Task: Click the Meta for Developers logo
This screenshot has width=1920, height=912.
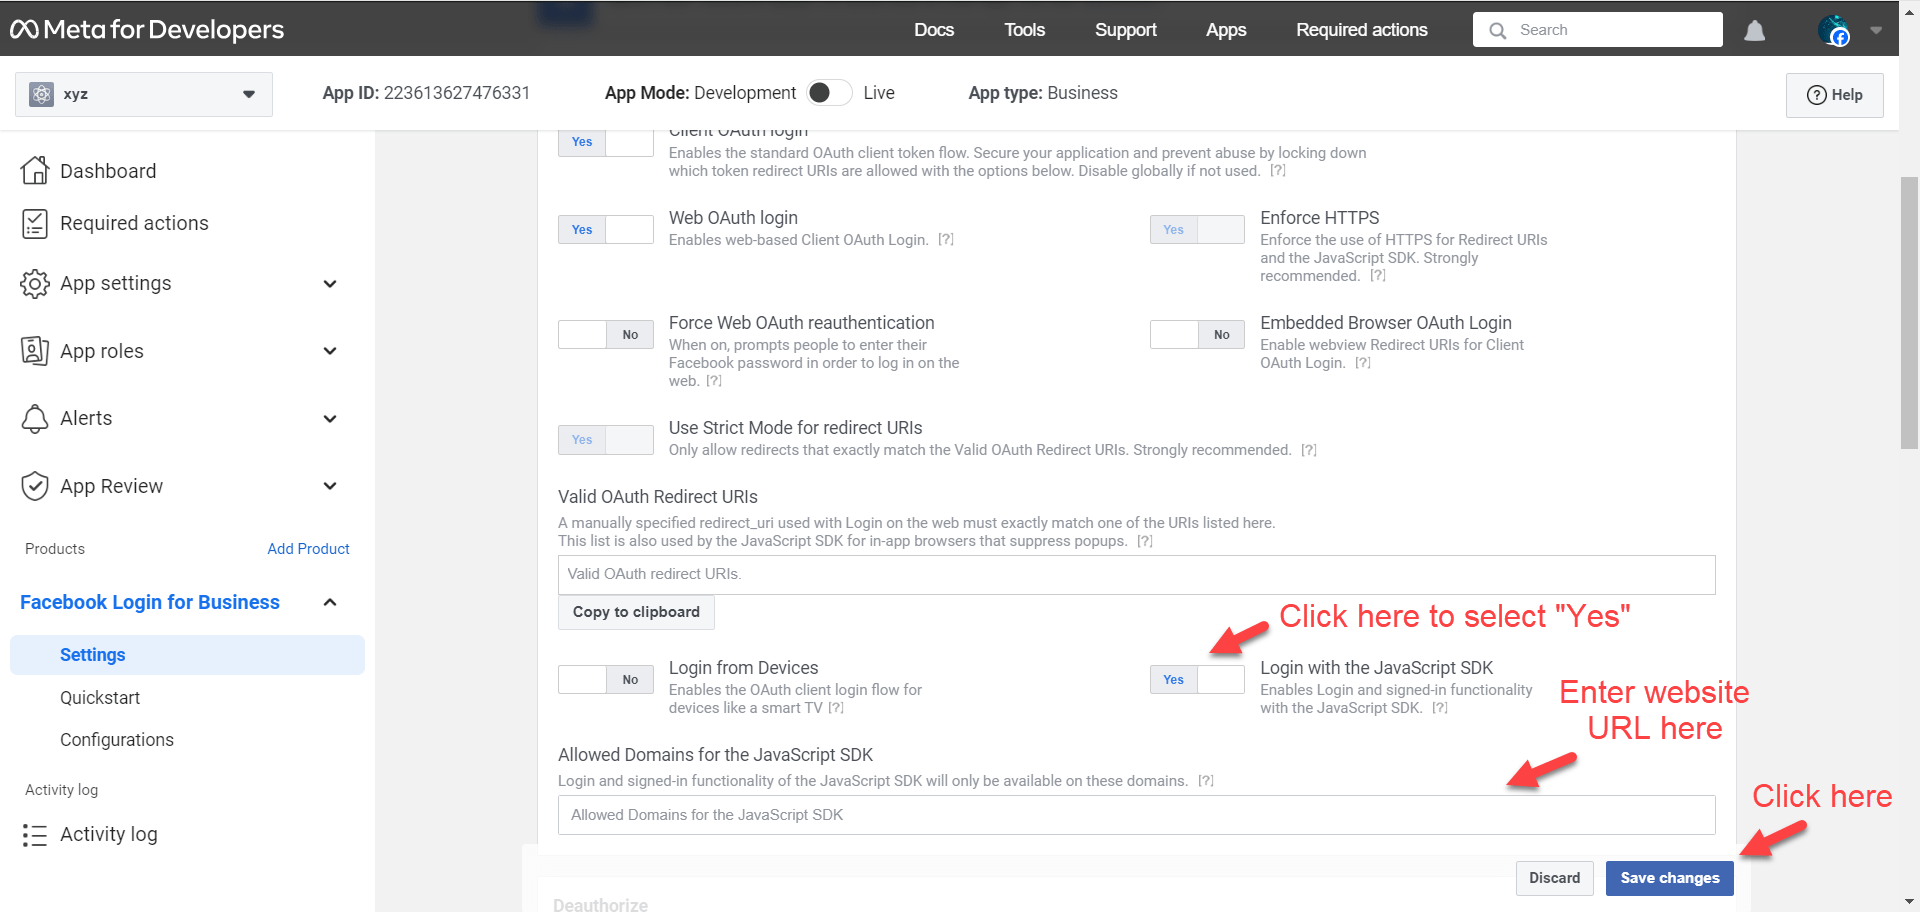Action: click(147, 30)
